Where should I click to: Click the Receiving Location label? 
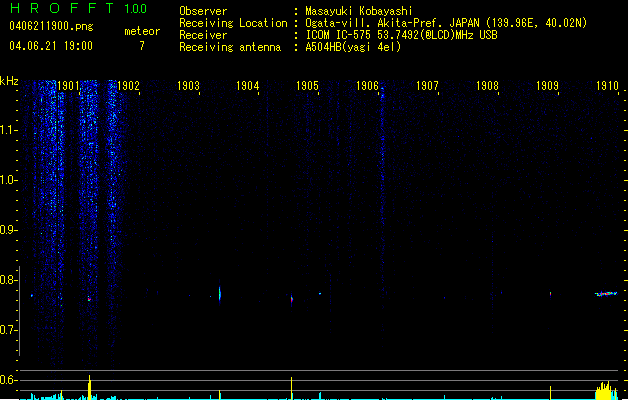pos(233,23)
